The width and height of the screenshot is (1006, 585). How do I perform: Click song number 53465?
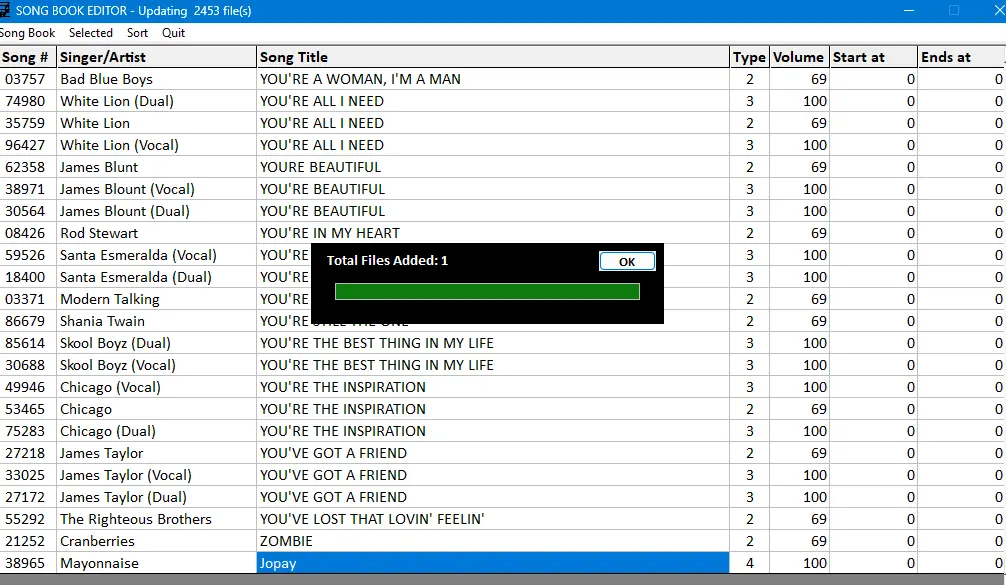tap(28, 409)
